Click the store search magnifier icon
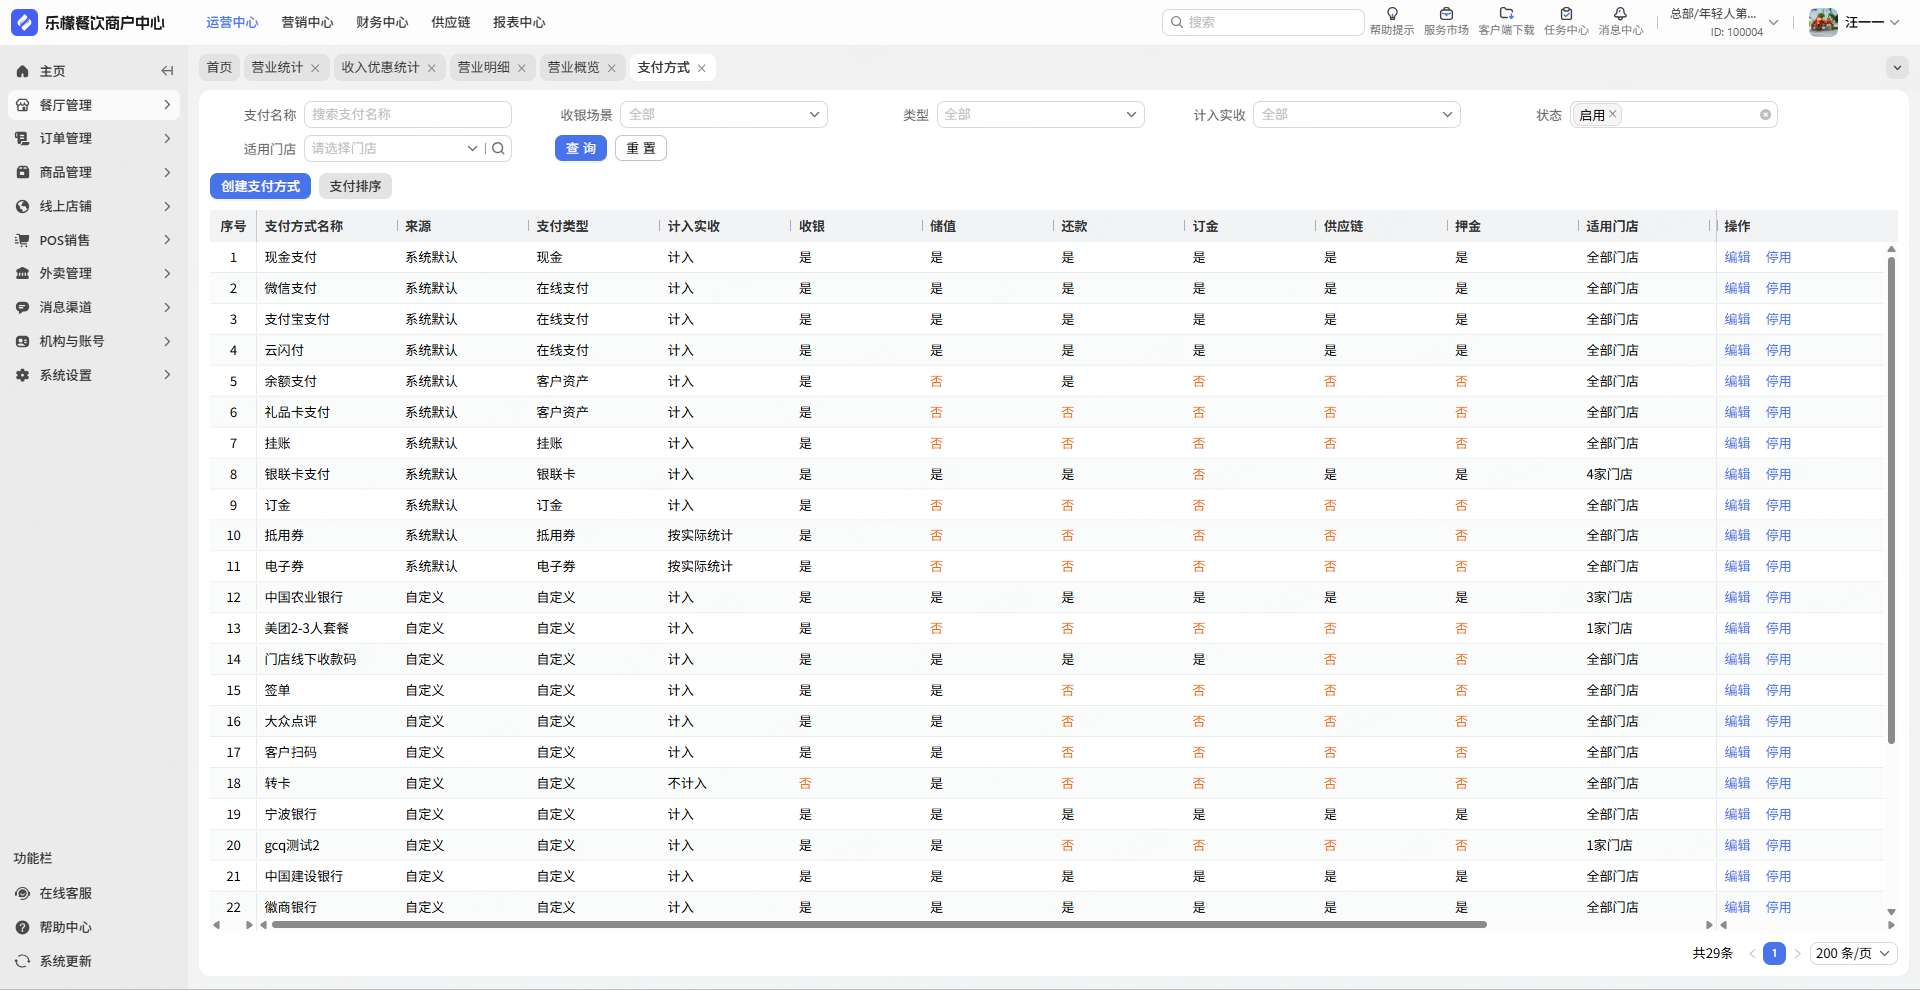This screenshot has width=1920, height=990. (499, 148)
